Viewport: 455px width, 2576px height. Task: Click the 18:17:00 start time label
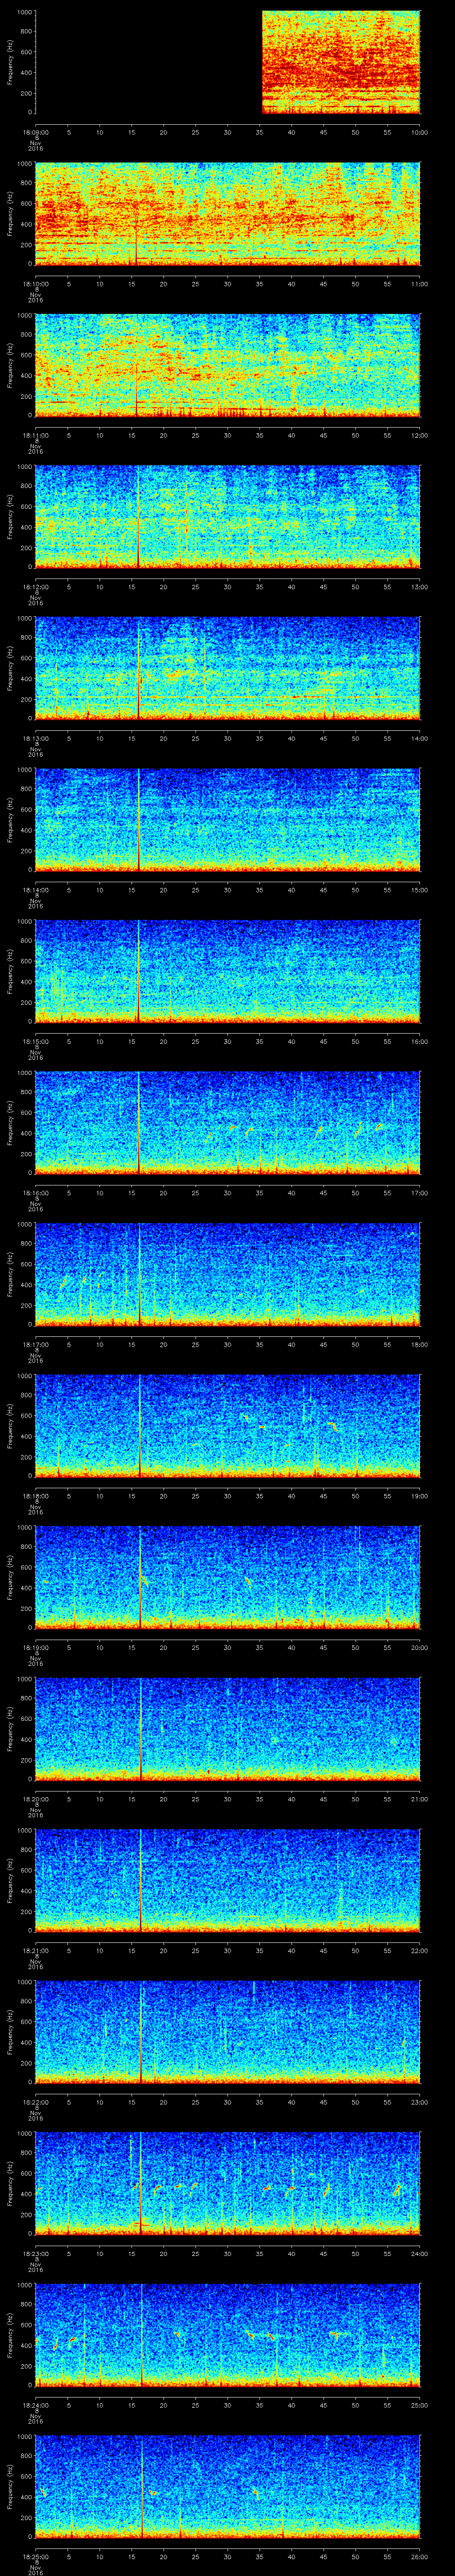[35, 1344]
